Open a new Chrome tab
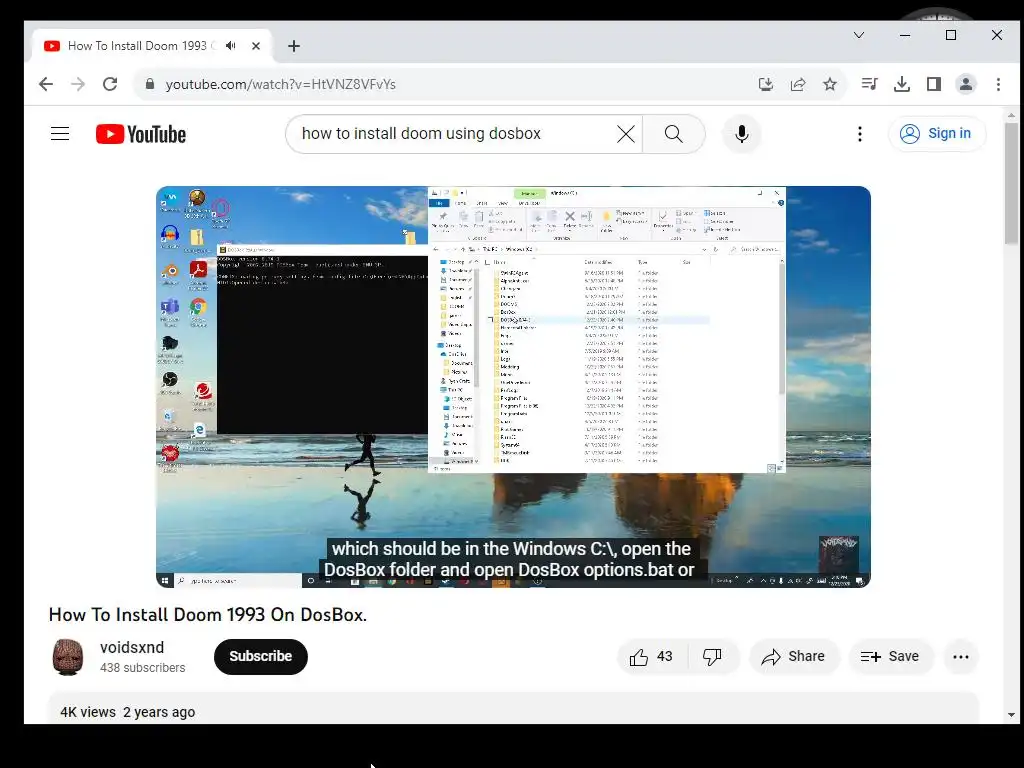The height and width of the screenshot is (768, 1024). pyautogui.click(x=294, y=46)
